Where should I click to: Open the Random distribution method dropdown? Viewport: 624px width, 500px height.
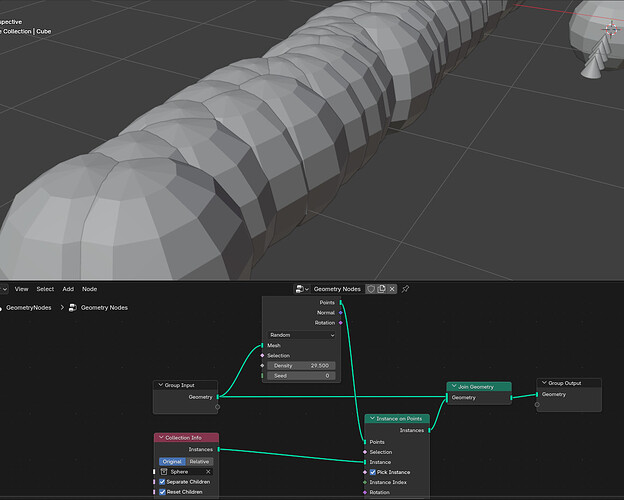[301, 335]
